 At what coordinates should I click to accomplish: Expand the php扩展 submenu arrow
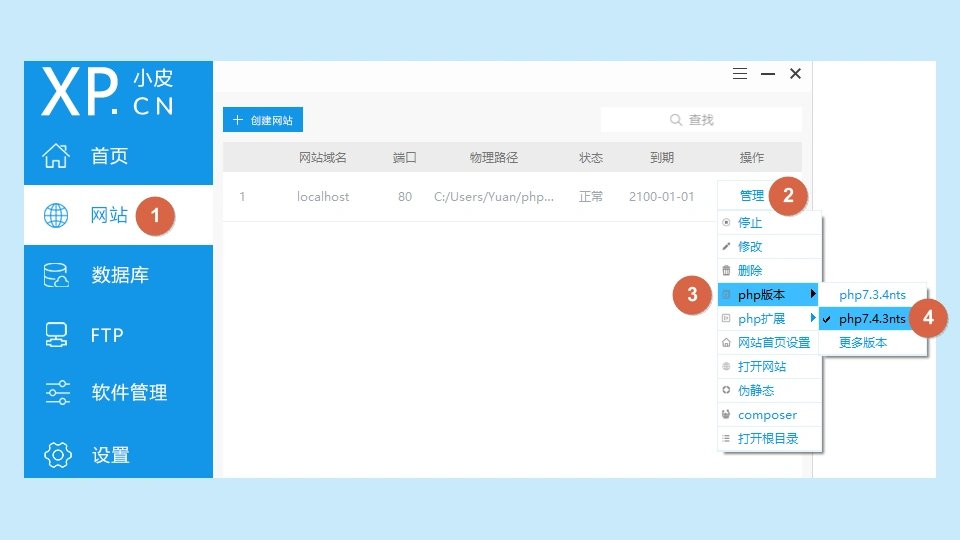pyautogui.click(x=813, y=319)
